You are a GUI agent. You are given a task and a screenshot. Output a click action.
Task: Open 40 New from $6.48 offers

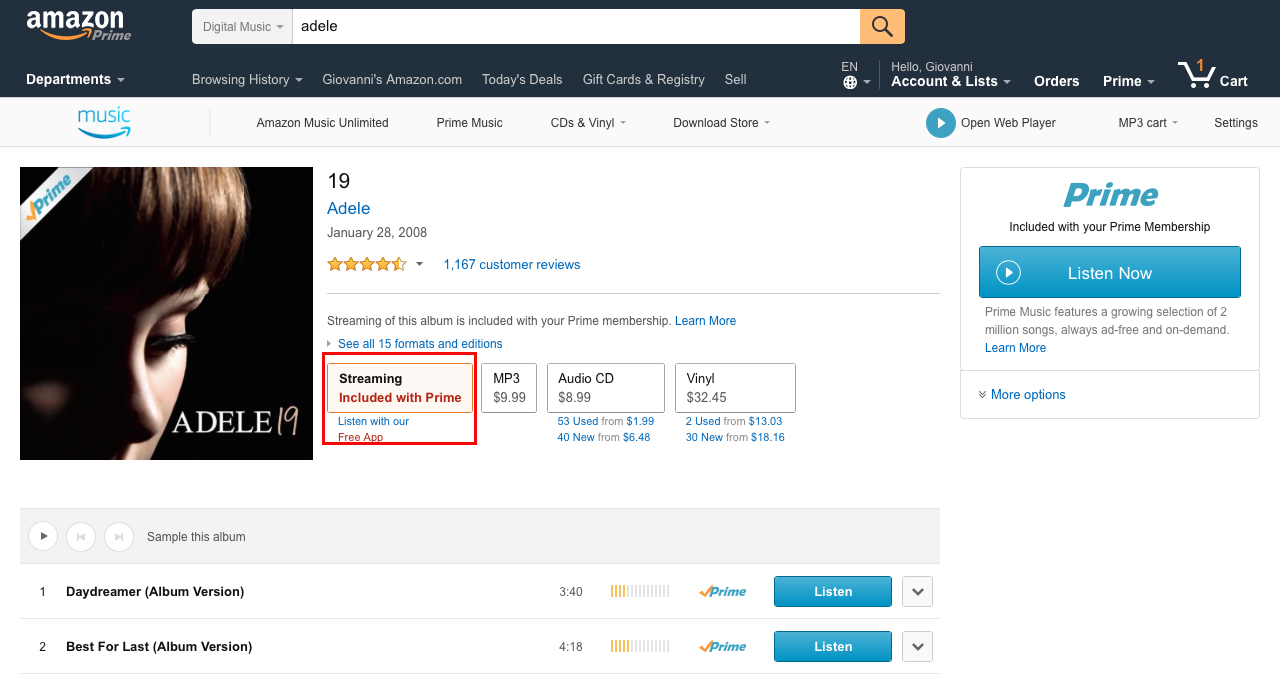(x=604, y=437)
